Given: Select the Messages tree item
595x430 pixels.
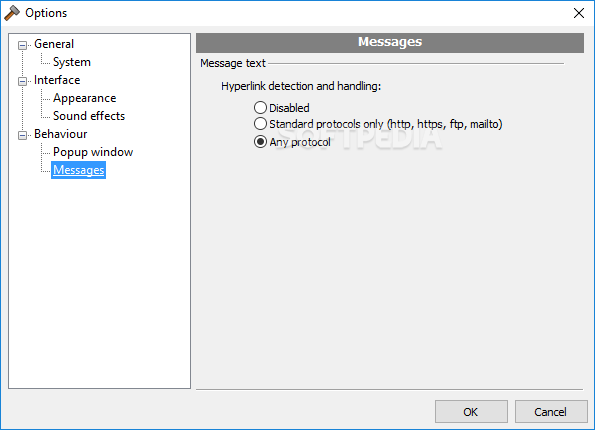Looking at the screenshot, I should pos(79,170).
